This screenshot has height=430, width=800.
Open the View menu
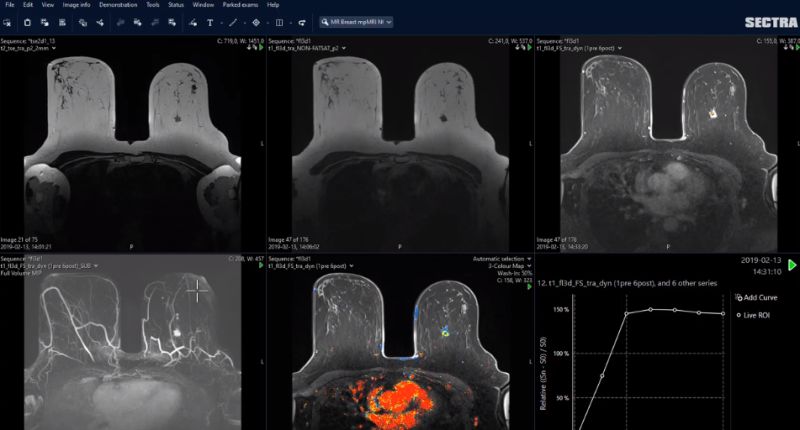(48, 5)
